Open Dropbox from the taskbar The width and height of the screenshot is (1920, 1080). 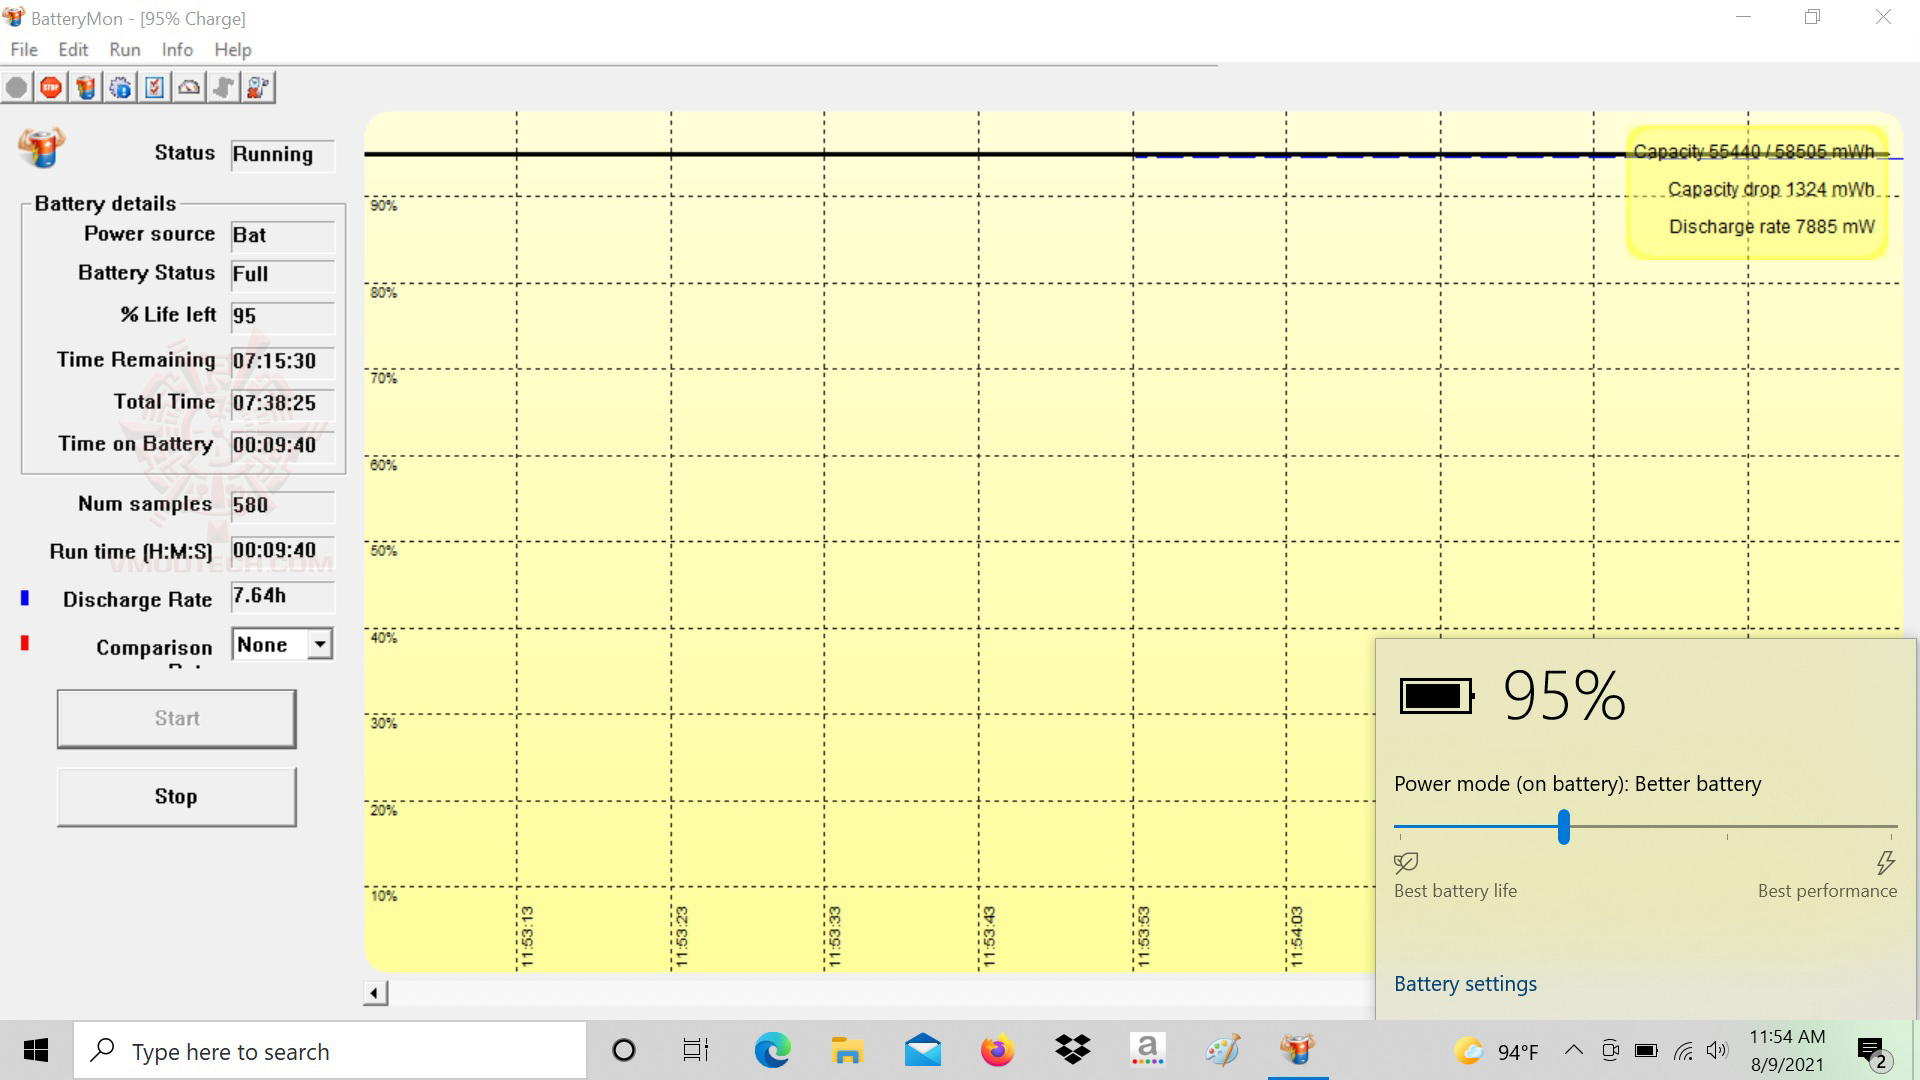coord(1072,1050)
